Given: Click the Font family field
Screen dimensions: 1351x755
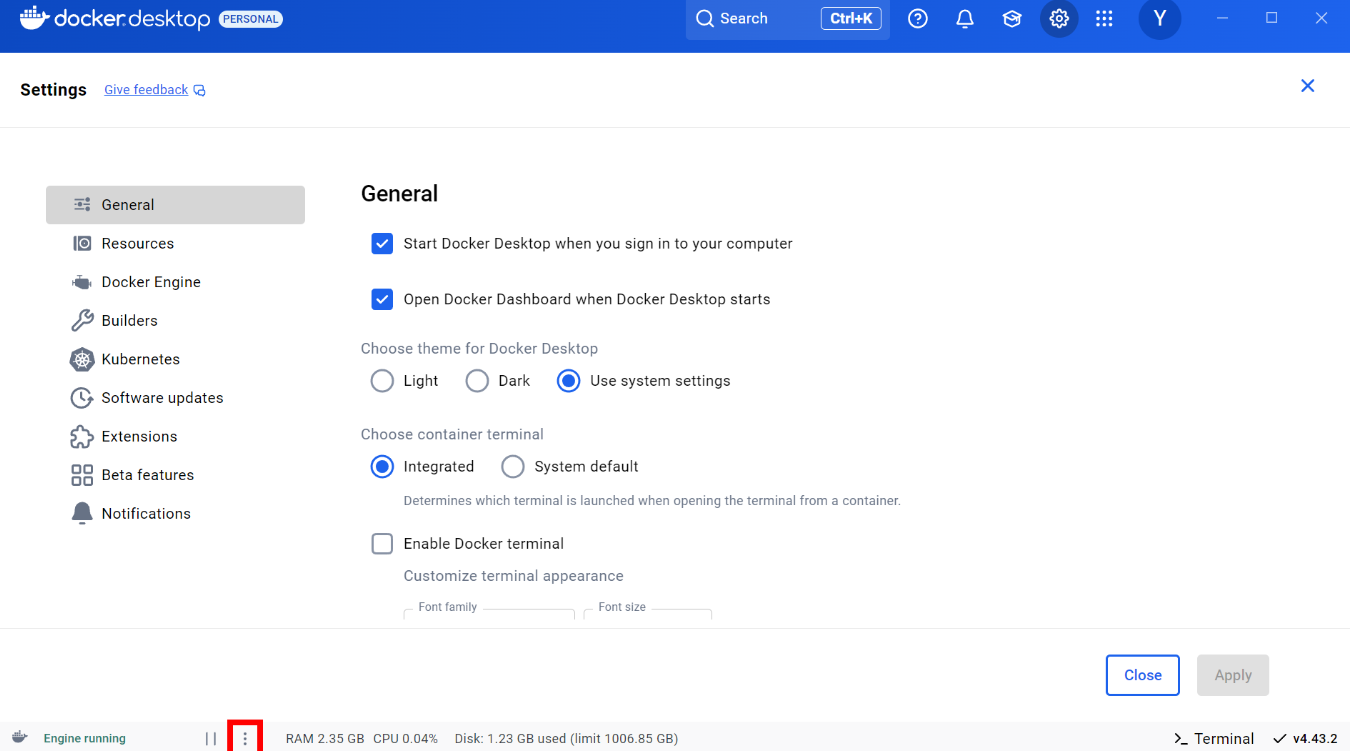Looking at the screenshot, I should (489, 613).
